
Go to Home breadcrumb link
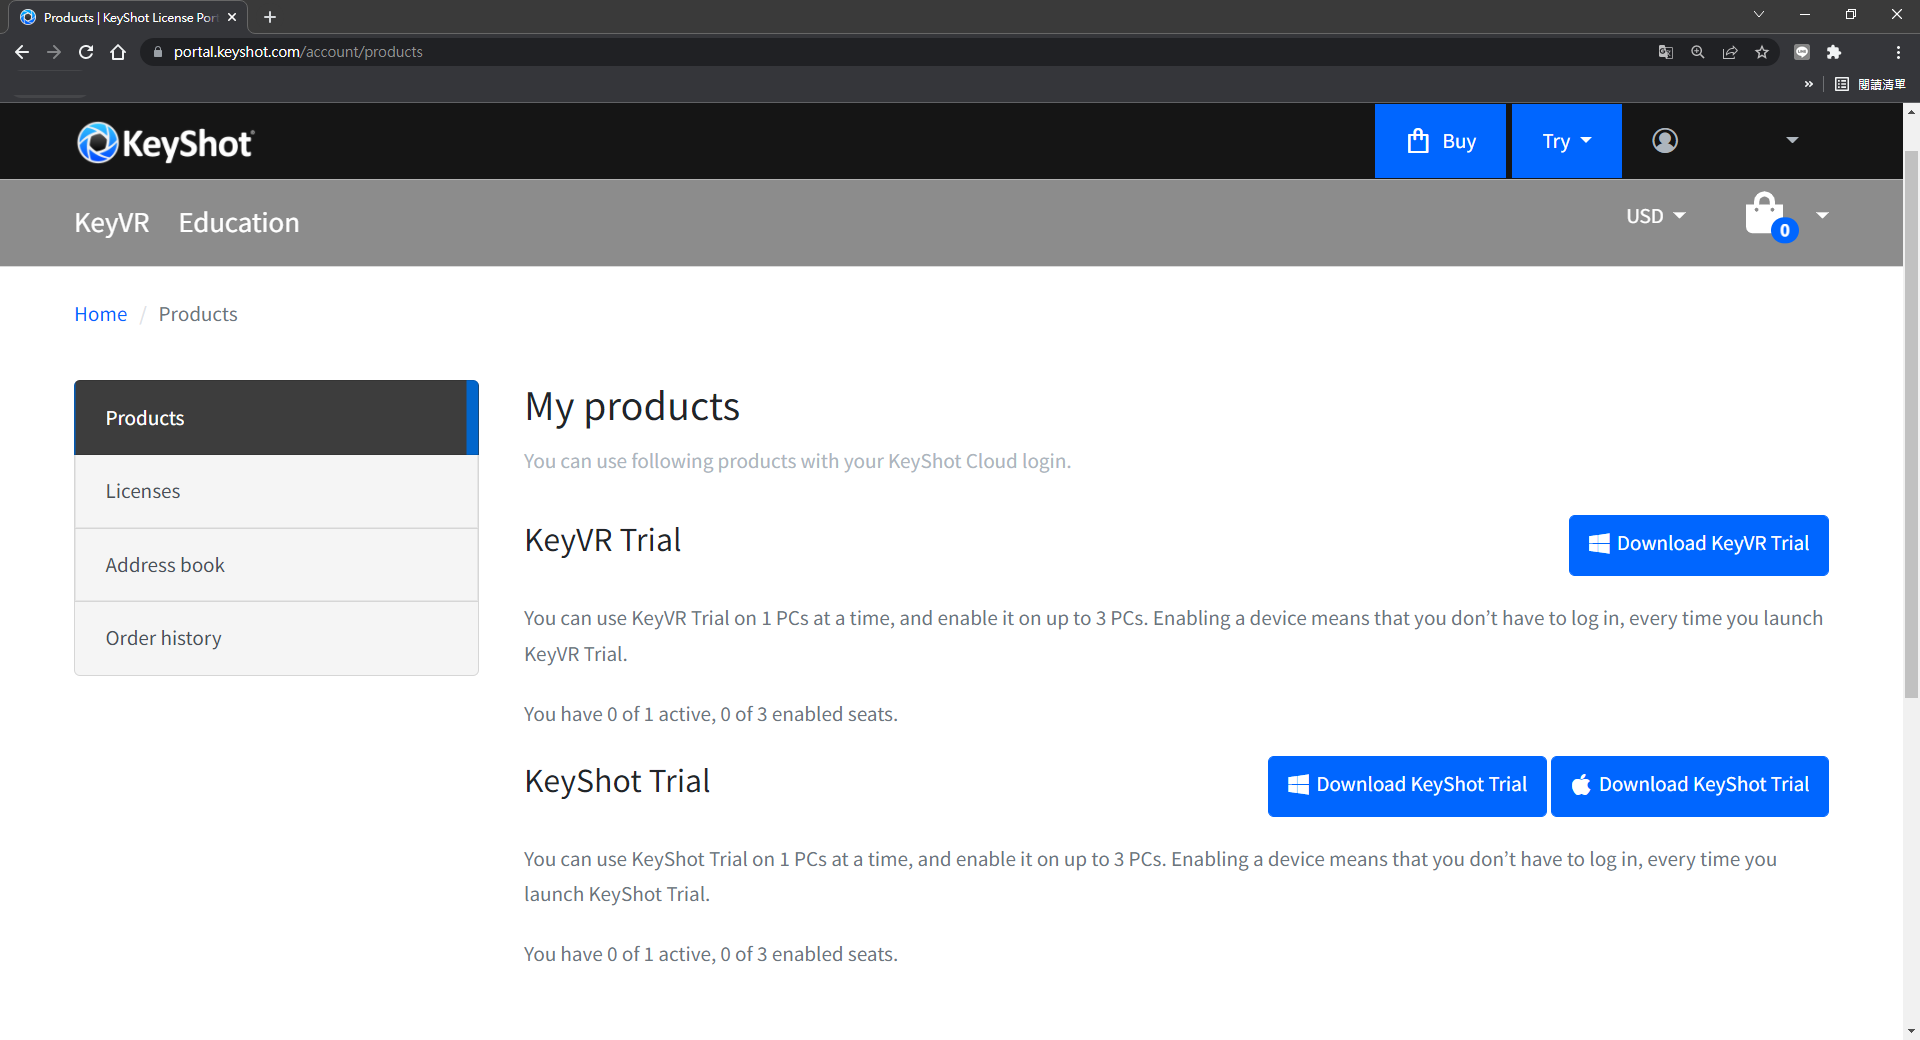click(x=100, y=314)
